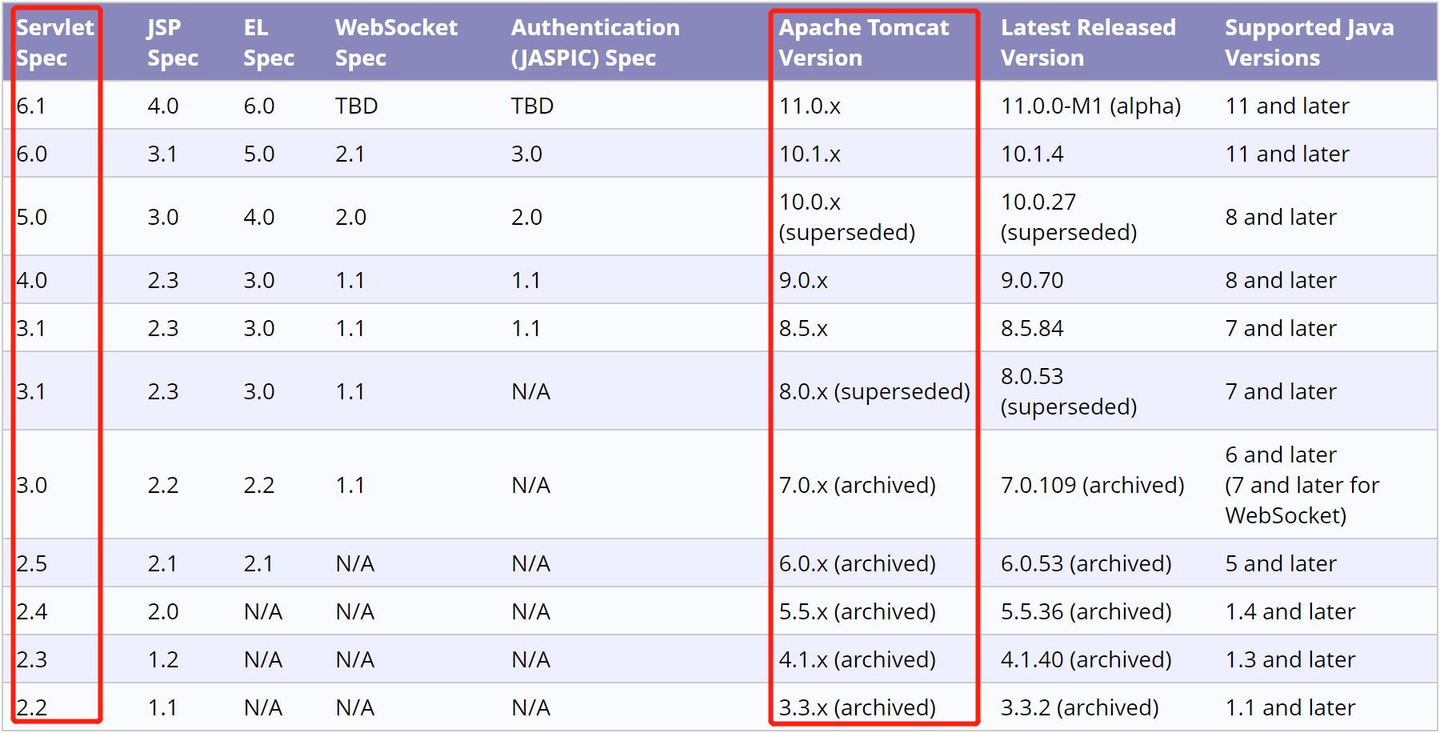
Task: Click the 11.0.x Tomcat version cell
Action: (810, 106)
